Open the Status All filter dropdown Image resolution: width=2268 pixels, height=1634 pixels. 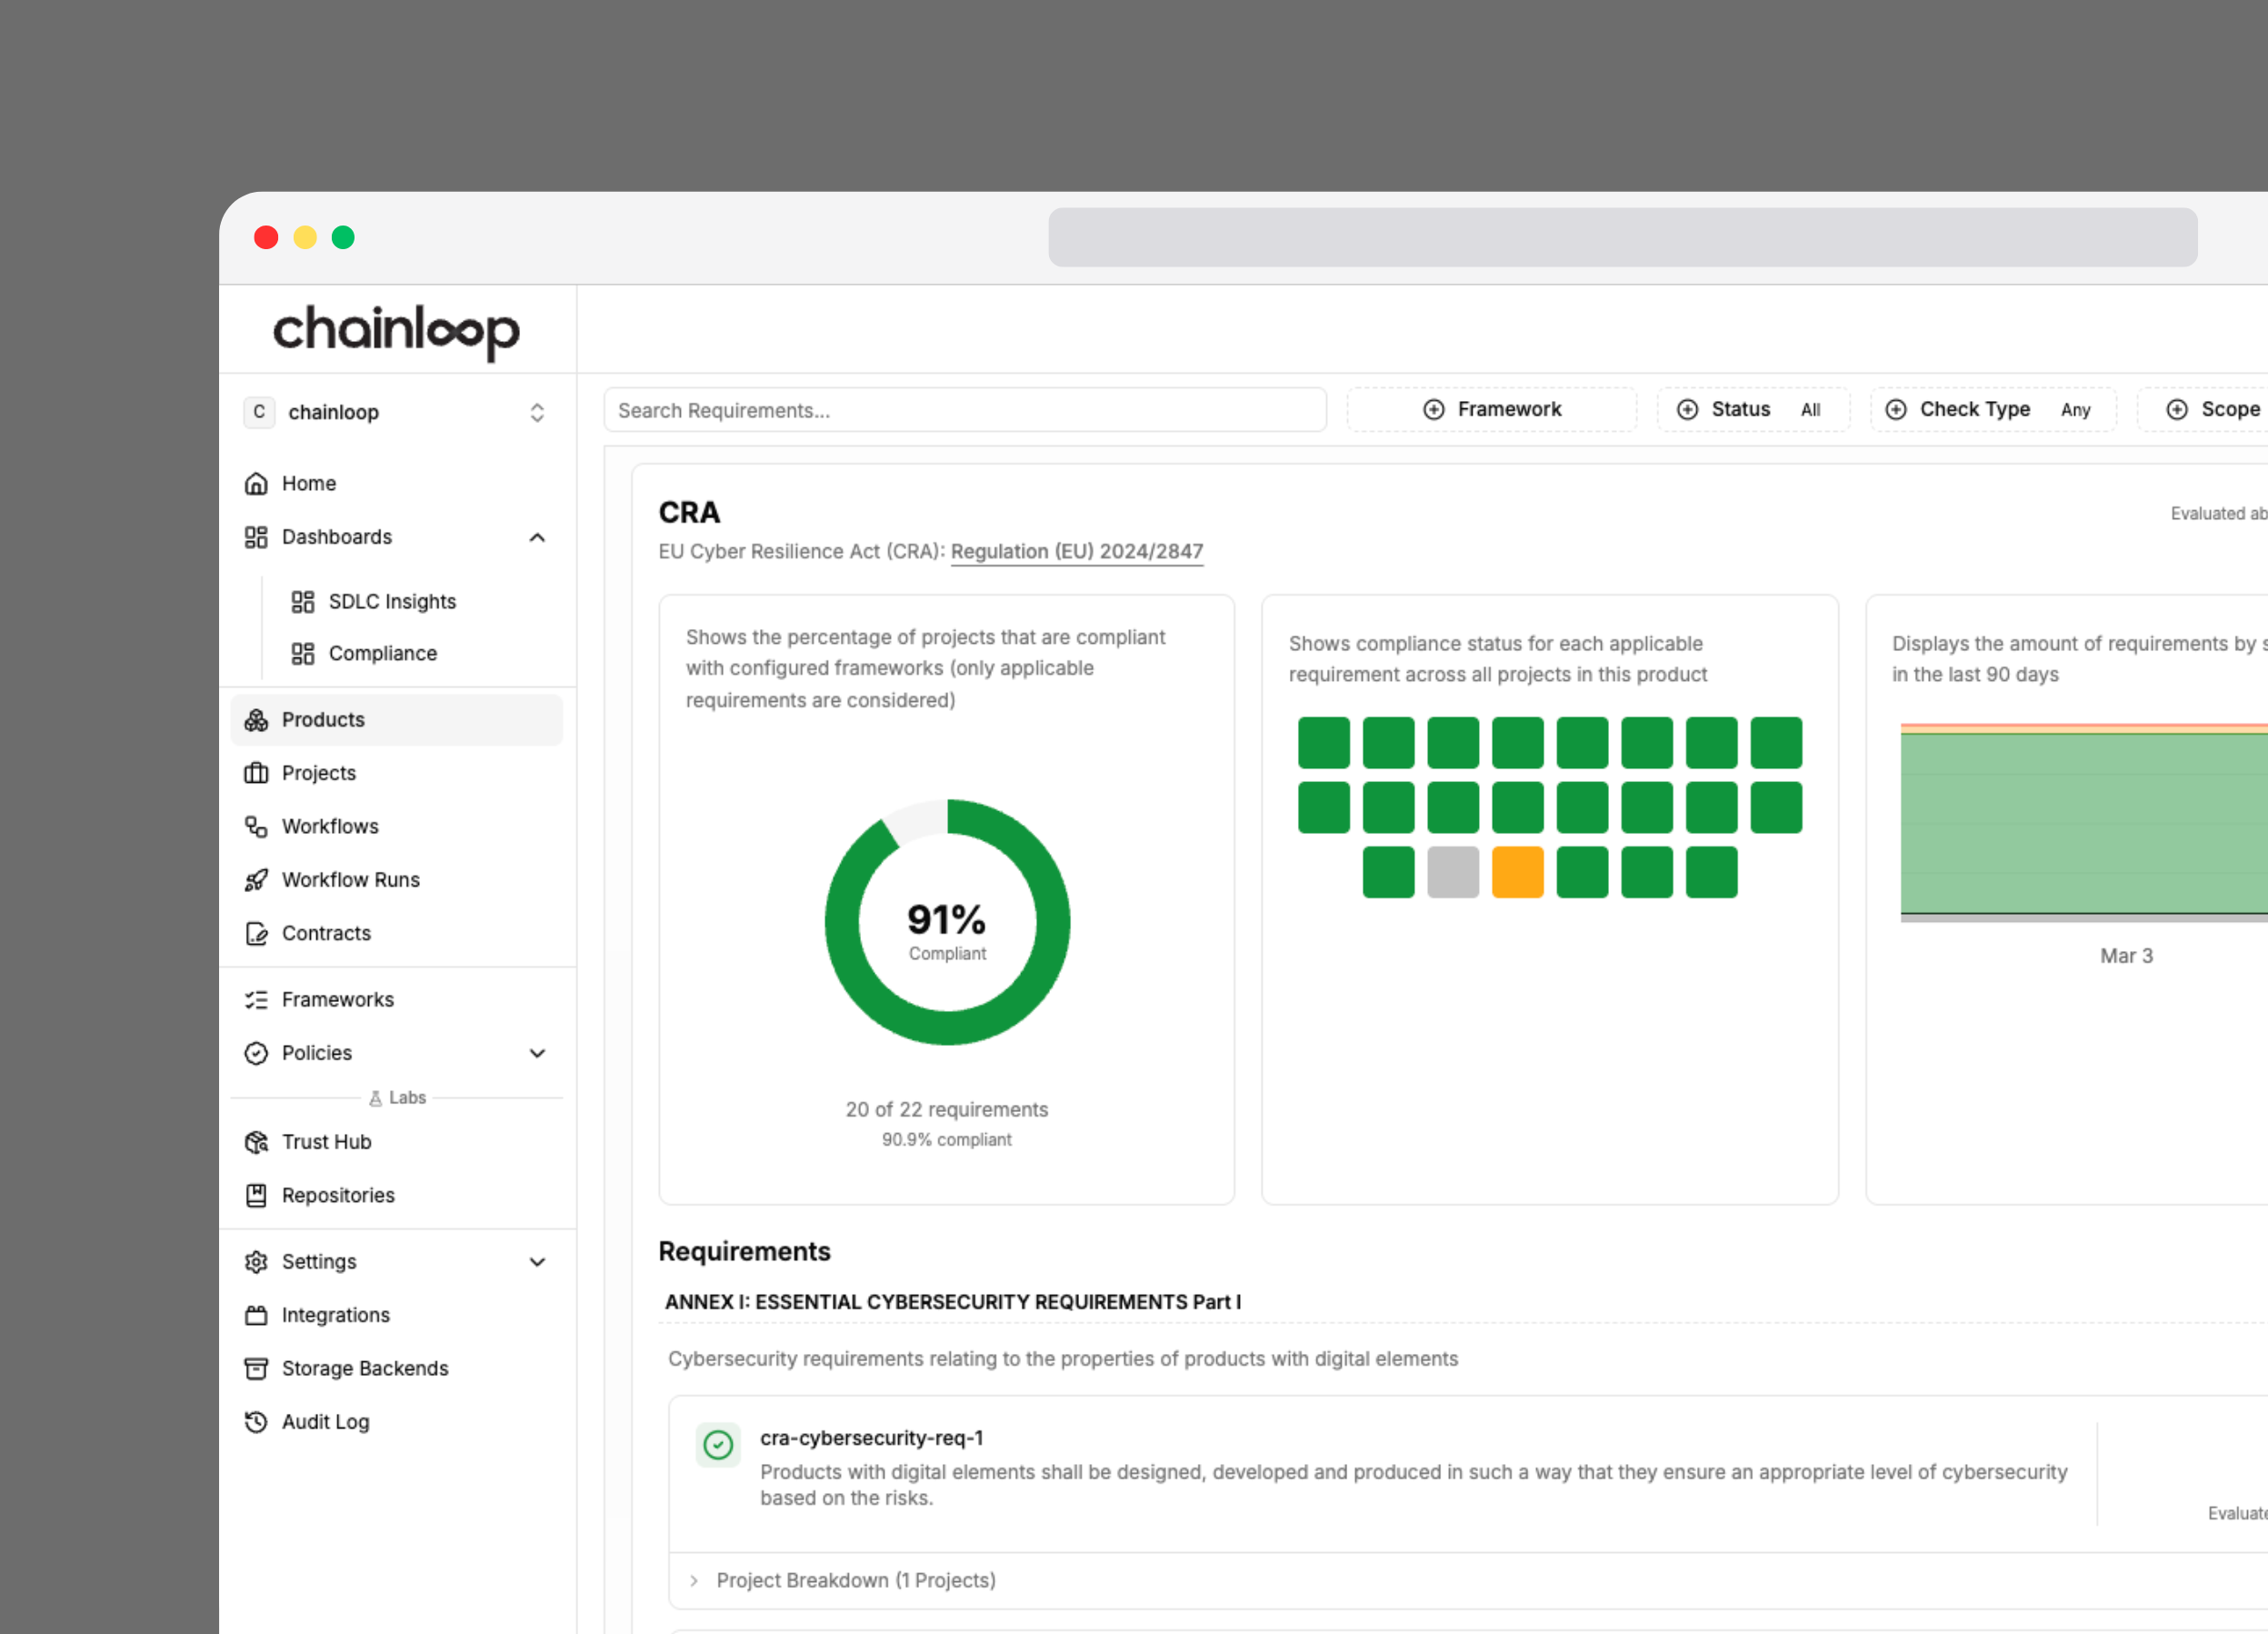1753,409
